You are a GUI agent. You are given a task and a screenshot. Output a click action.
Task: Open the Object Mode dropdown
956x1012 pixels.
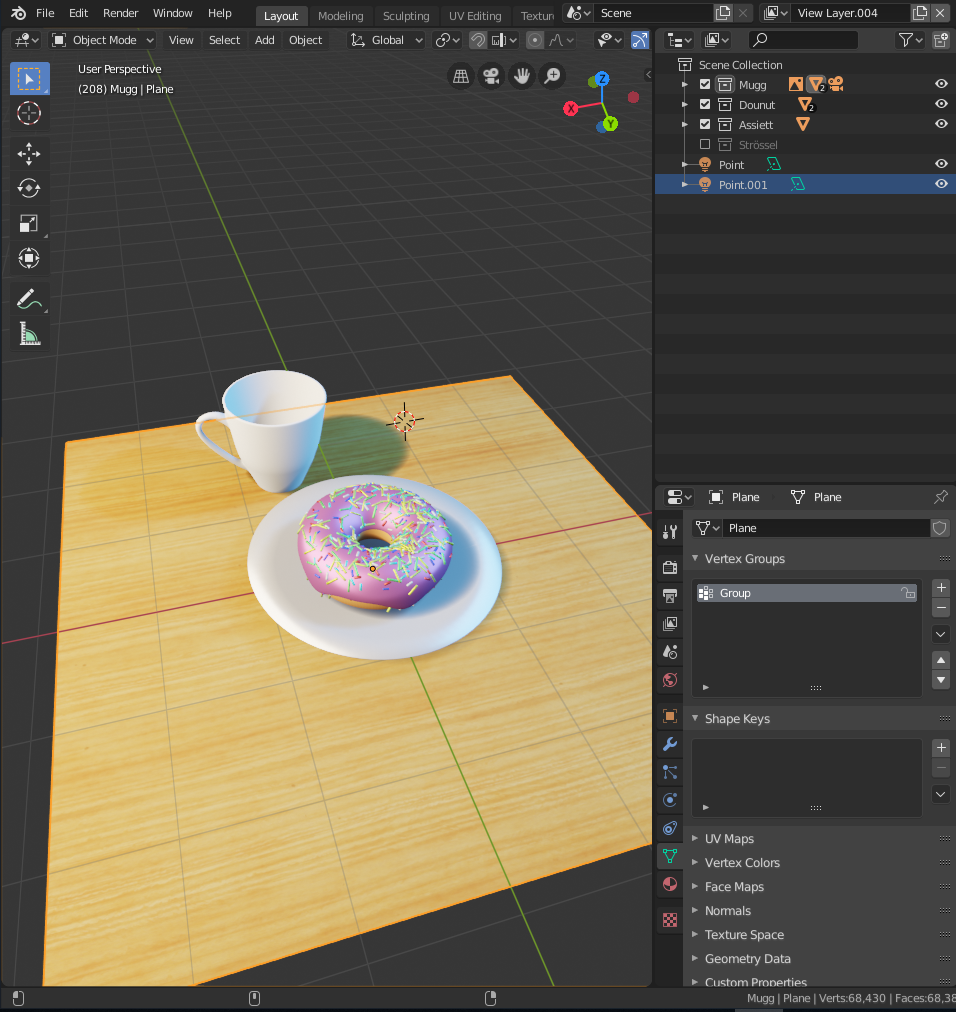pyautogui.click(x=103, y=40)
